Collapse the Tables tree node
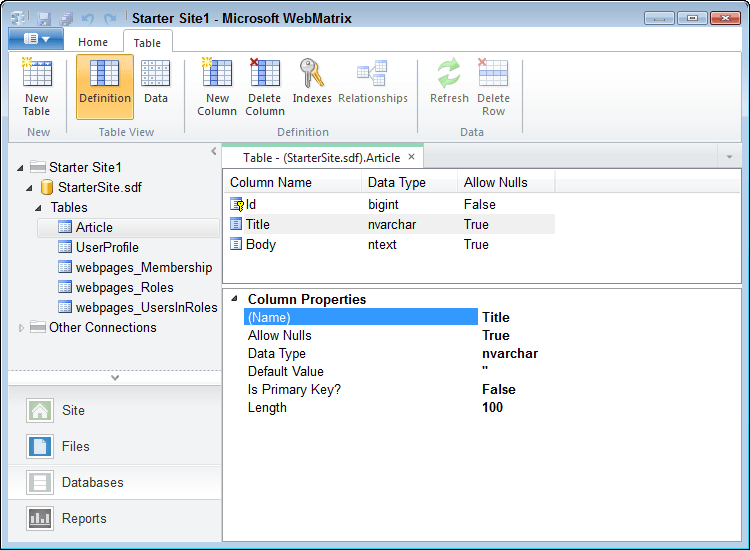The image size is (750, 550). [39, 208]
